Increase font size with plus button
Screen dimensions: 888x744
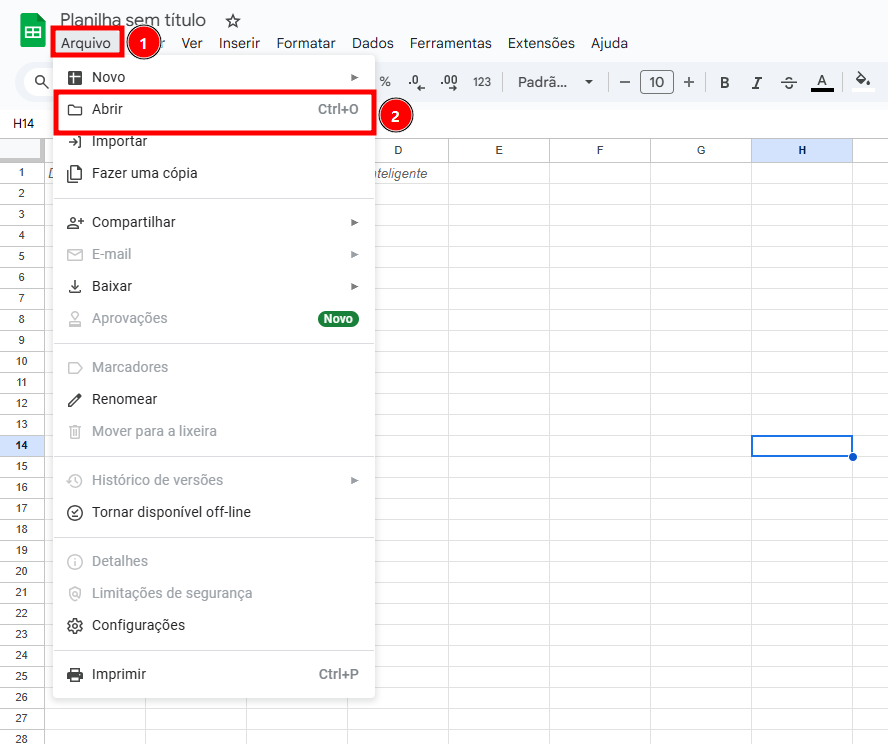(689, 82)
